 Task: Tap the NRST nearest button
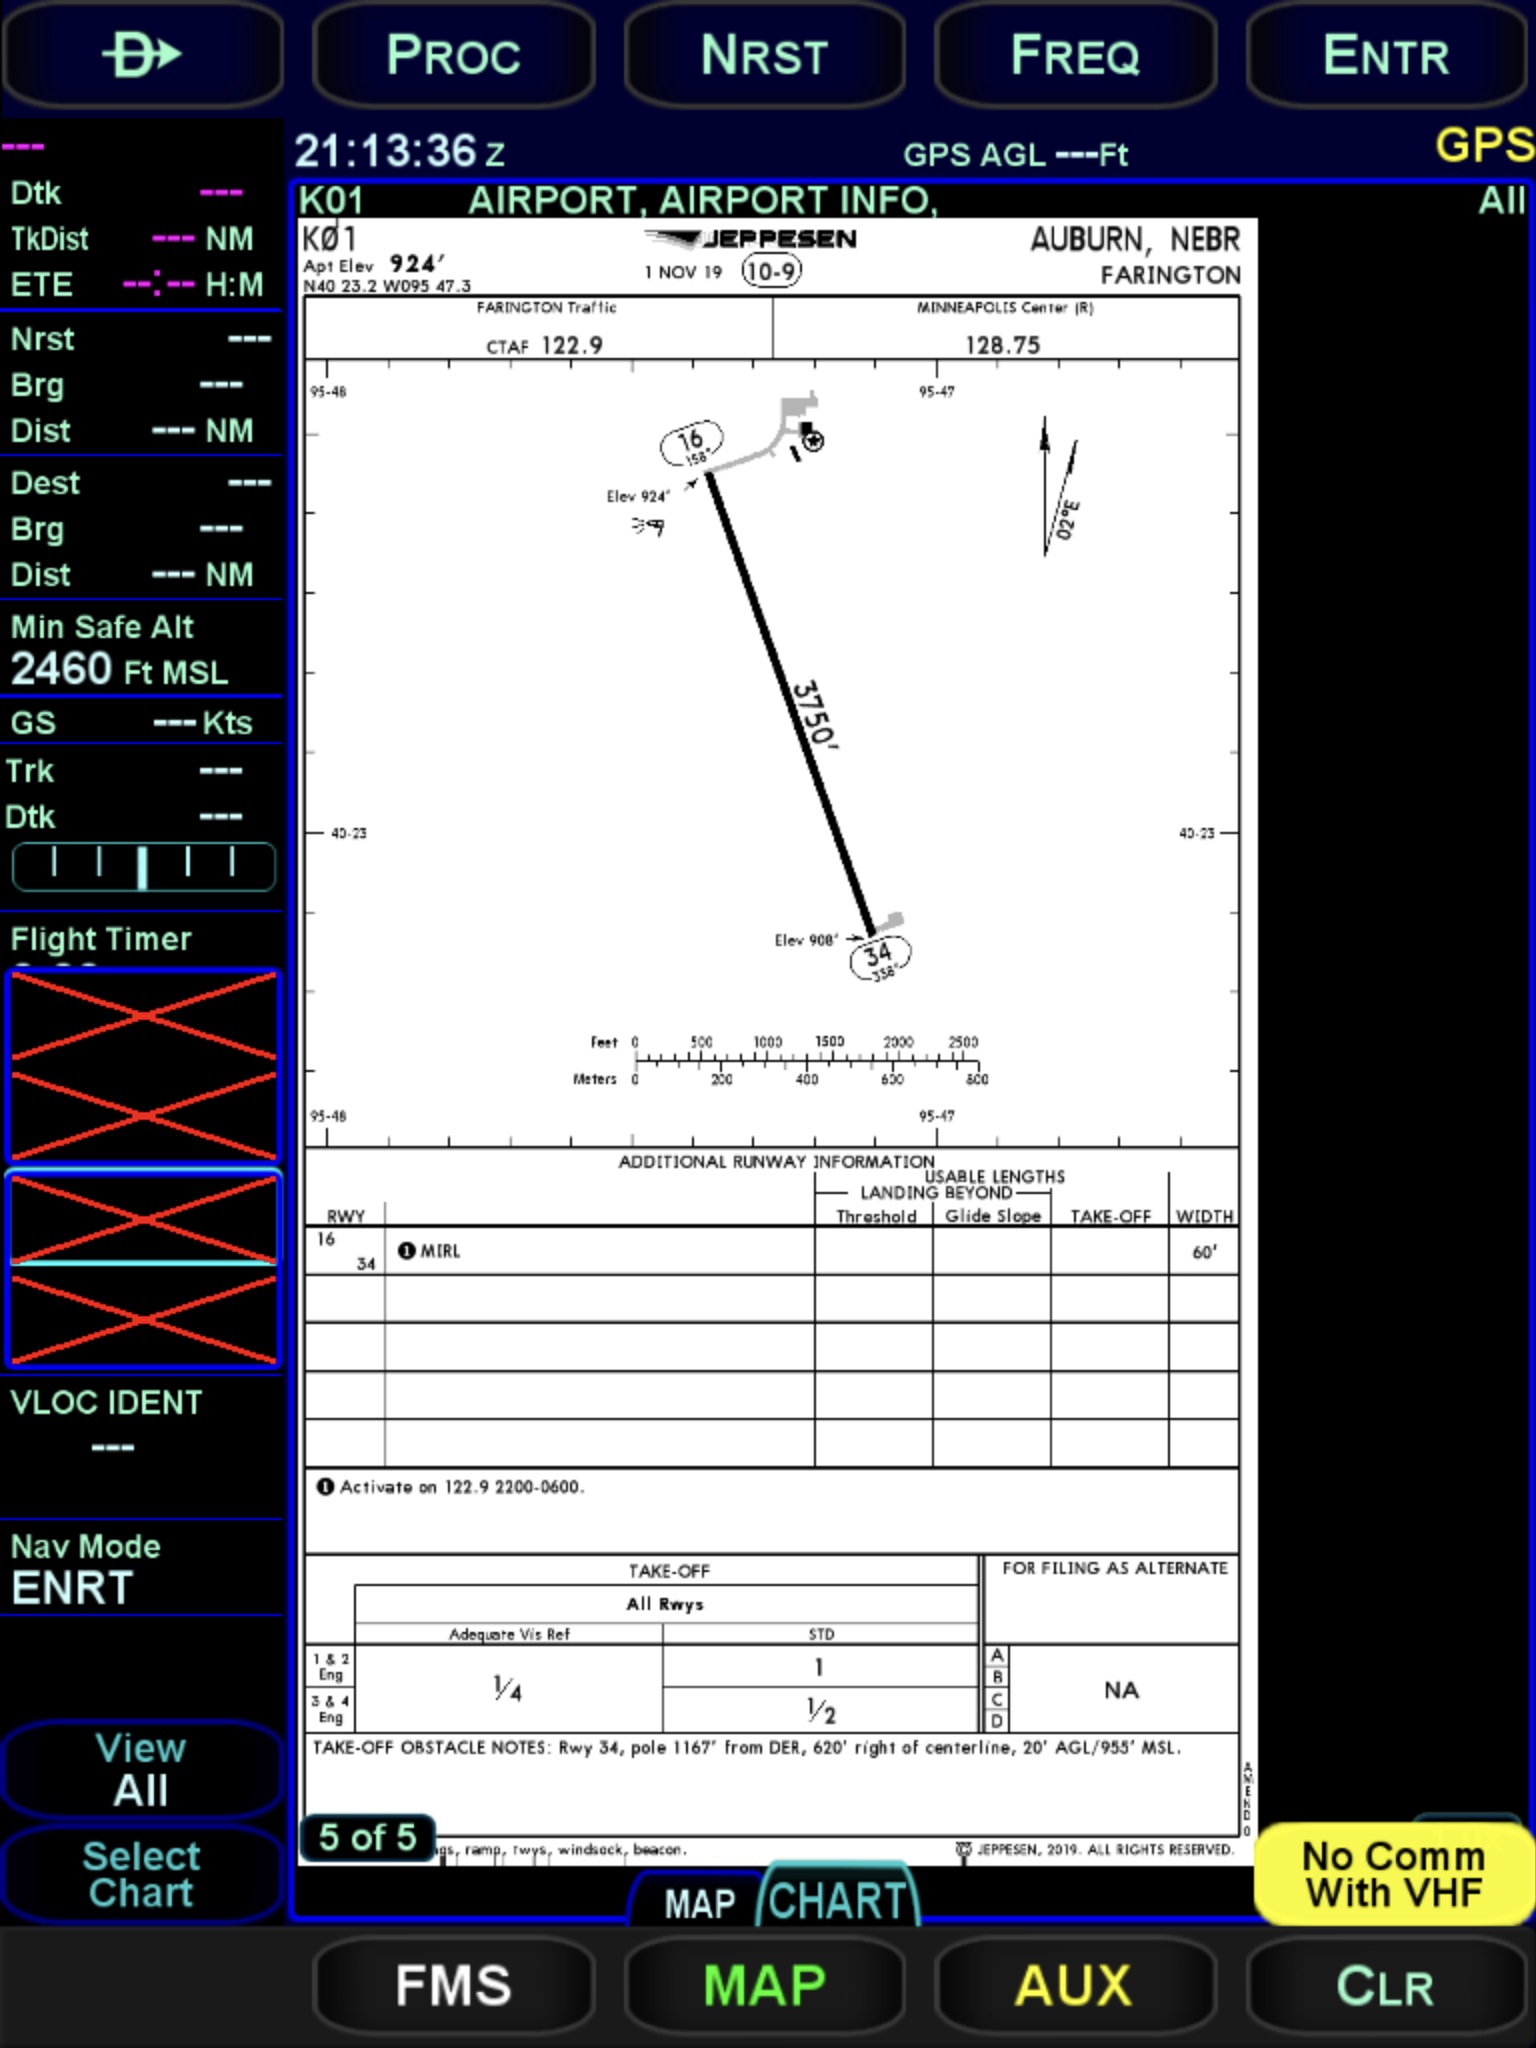point(764,55)
